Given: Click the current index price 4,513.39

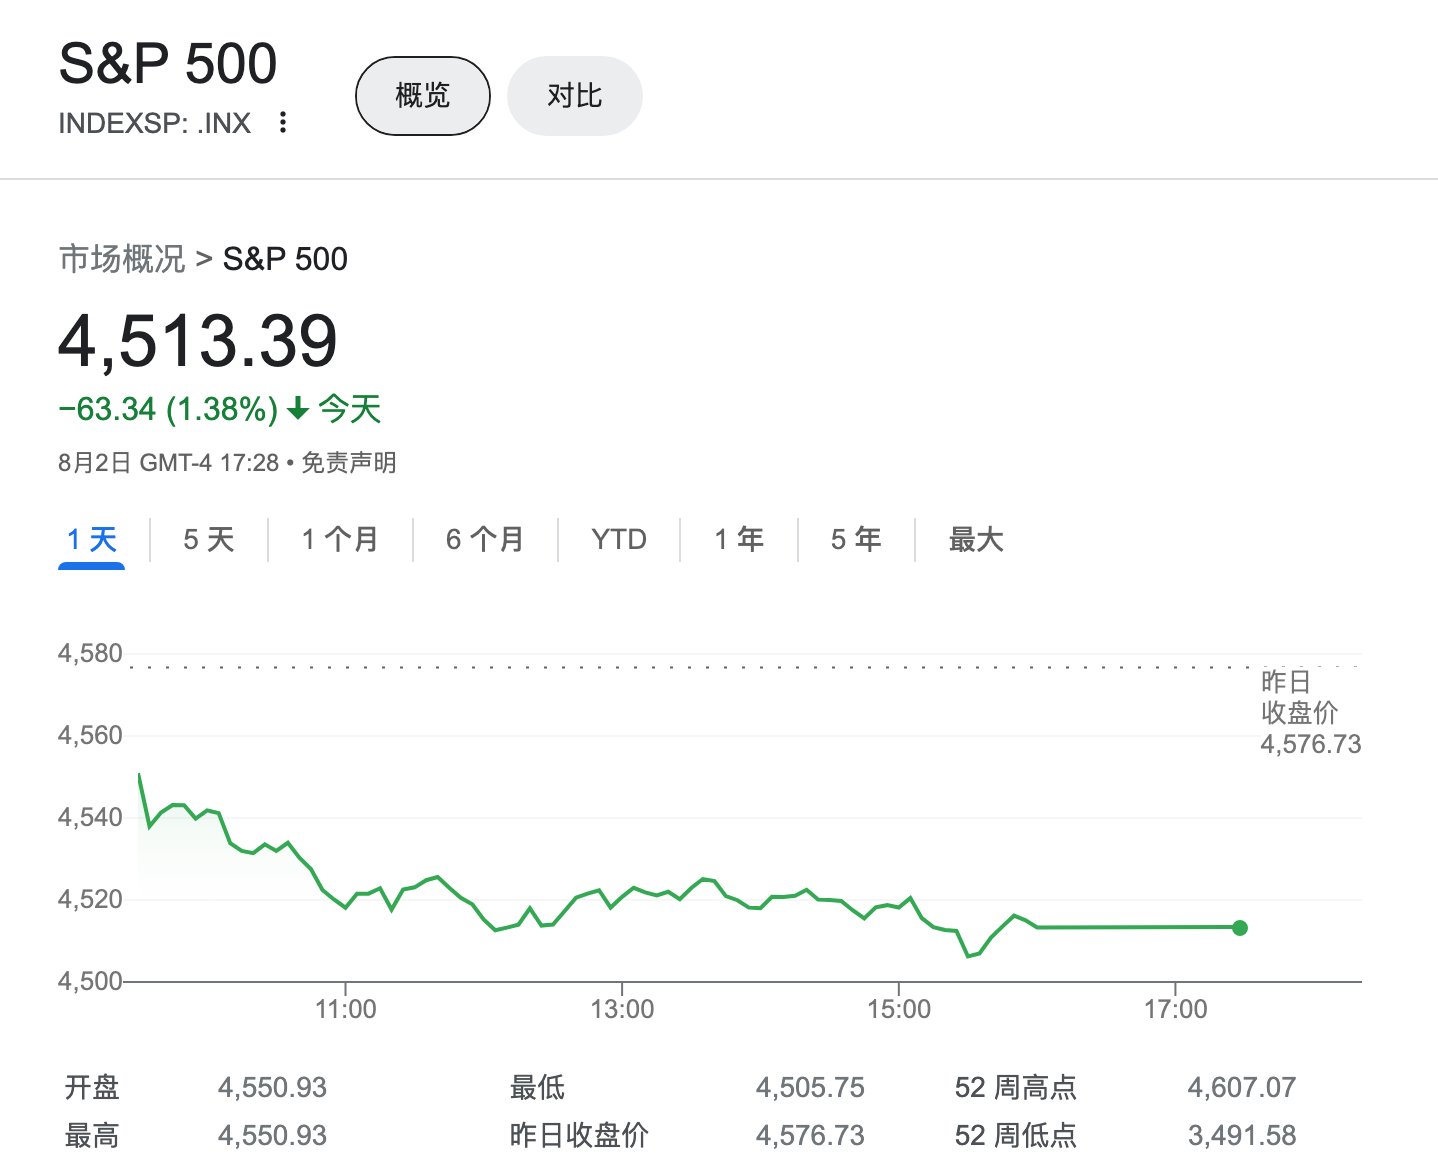Looking at the screenshot, I should point(198,341).
